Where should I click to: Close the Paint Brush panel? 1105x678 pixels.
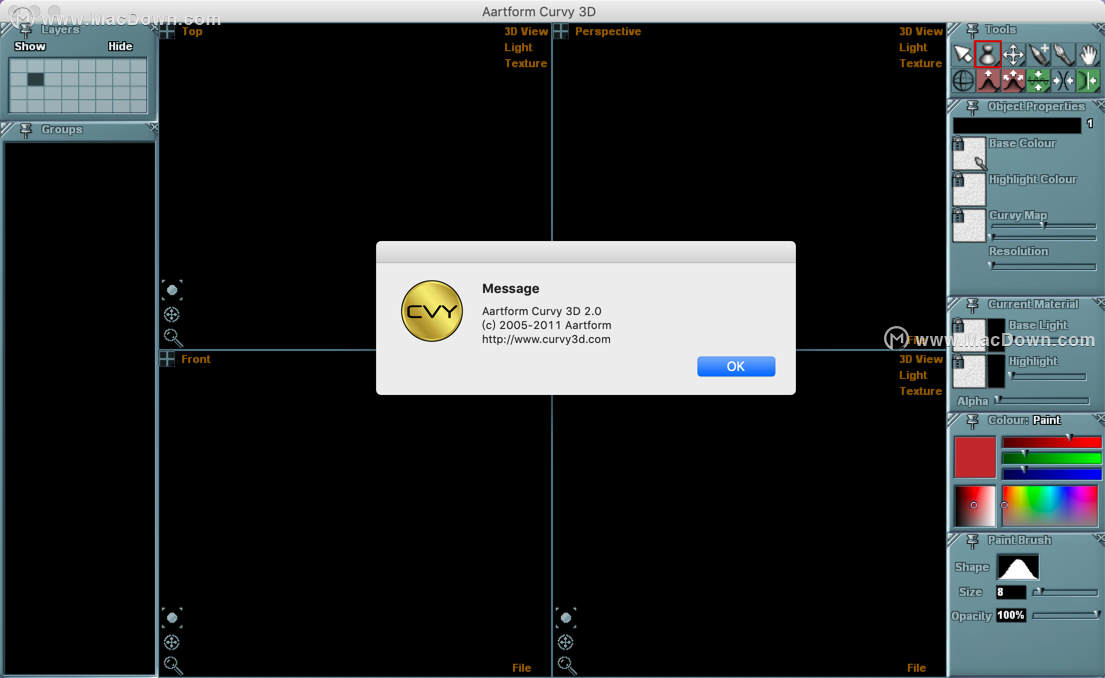tap(1099, 538)
